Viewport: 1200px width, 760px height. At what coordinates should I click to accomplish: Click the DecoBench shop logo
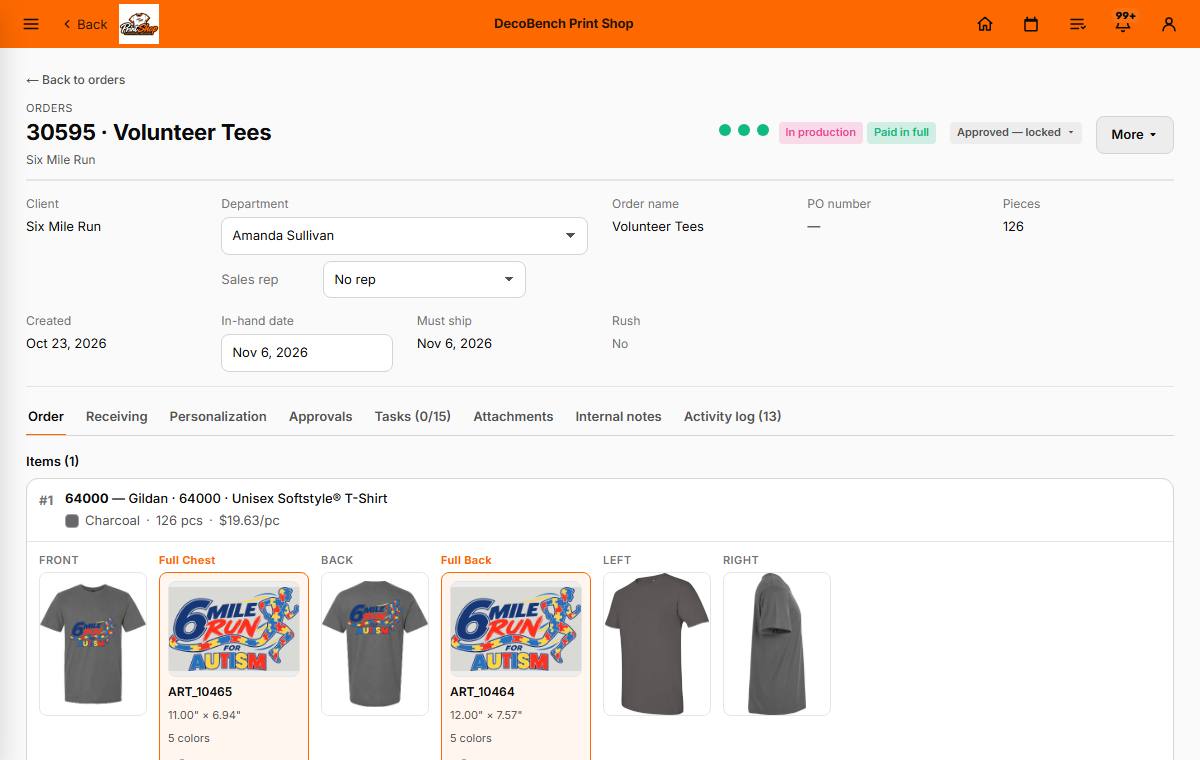click(x=139, y=24)
